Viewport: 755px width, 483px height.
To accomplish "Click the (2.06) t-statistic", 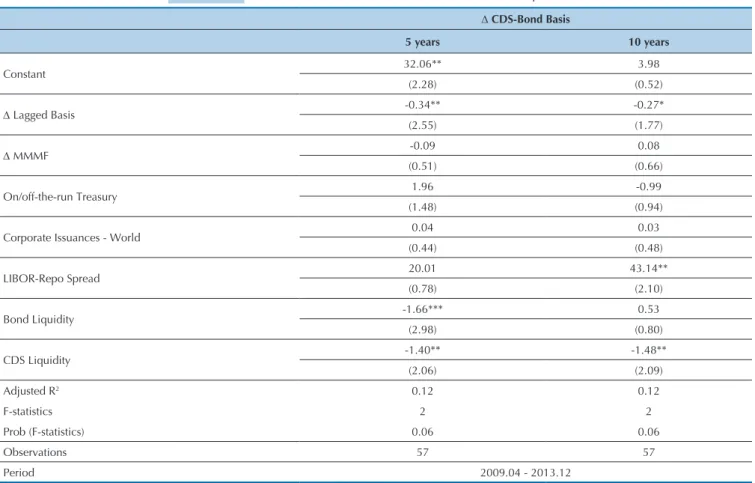I will pos(422,371).
